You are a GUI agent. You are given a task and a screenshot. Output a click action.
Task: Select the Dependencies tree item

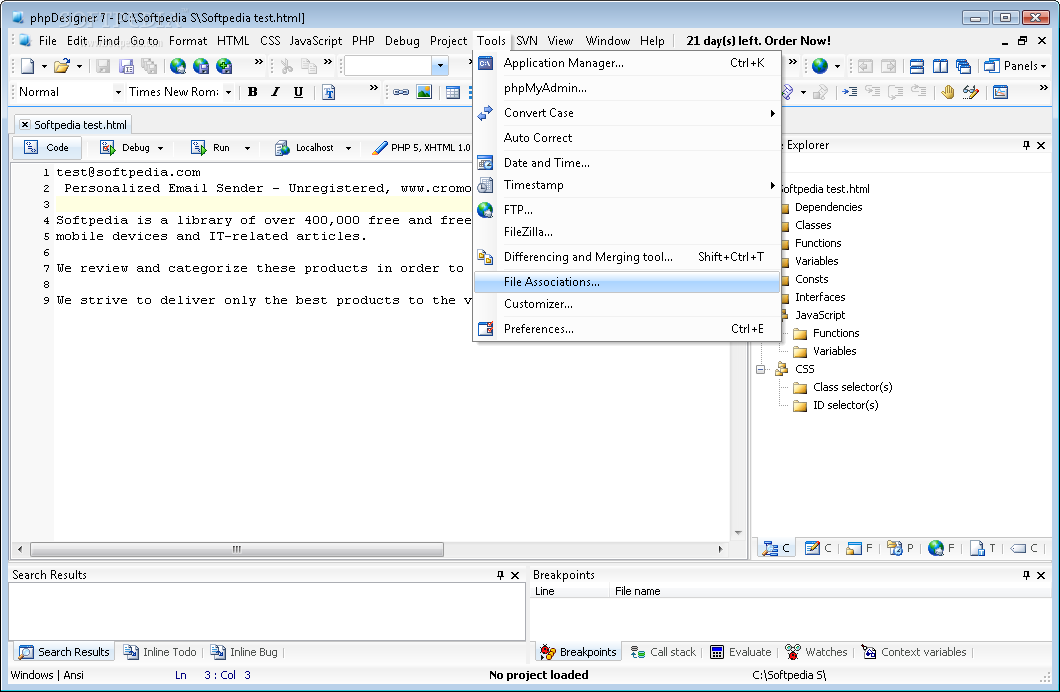click(x=828, y=207)
